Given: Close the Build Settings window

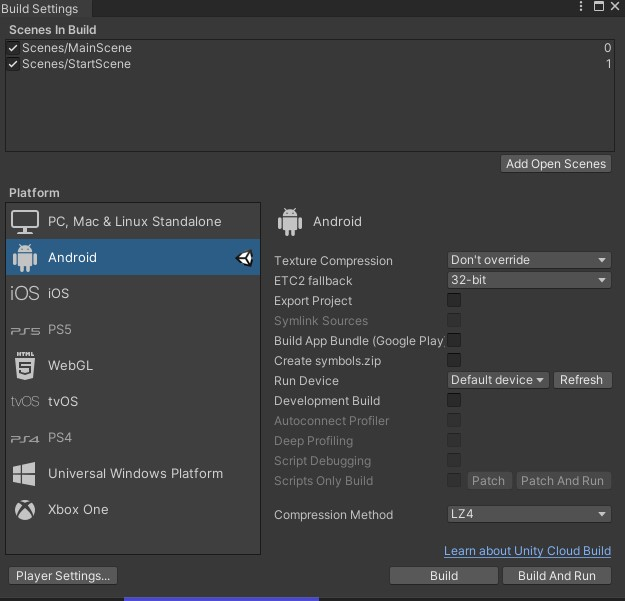Looking at the screenshot, I should point(615,6).
